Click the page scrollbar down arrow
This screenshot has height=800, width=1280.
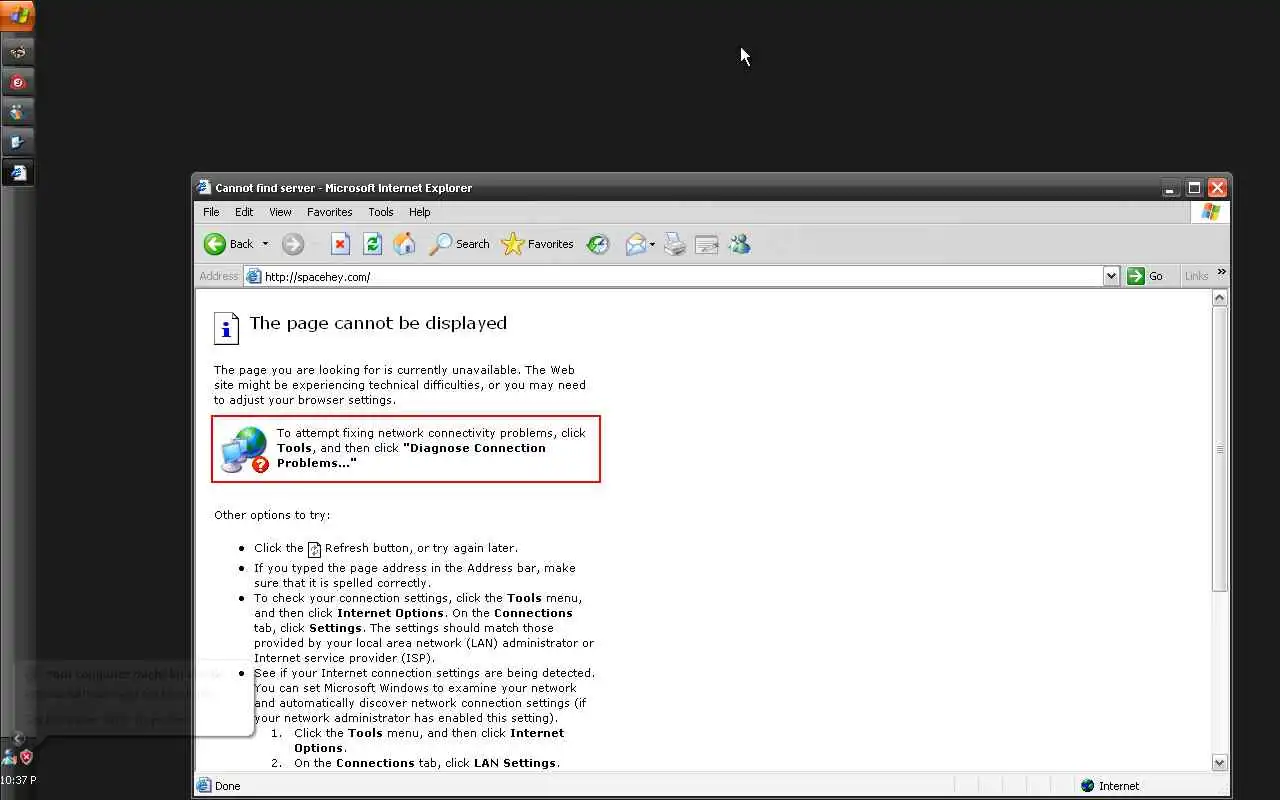coord(1219,762)
